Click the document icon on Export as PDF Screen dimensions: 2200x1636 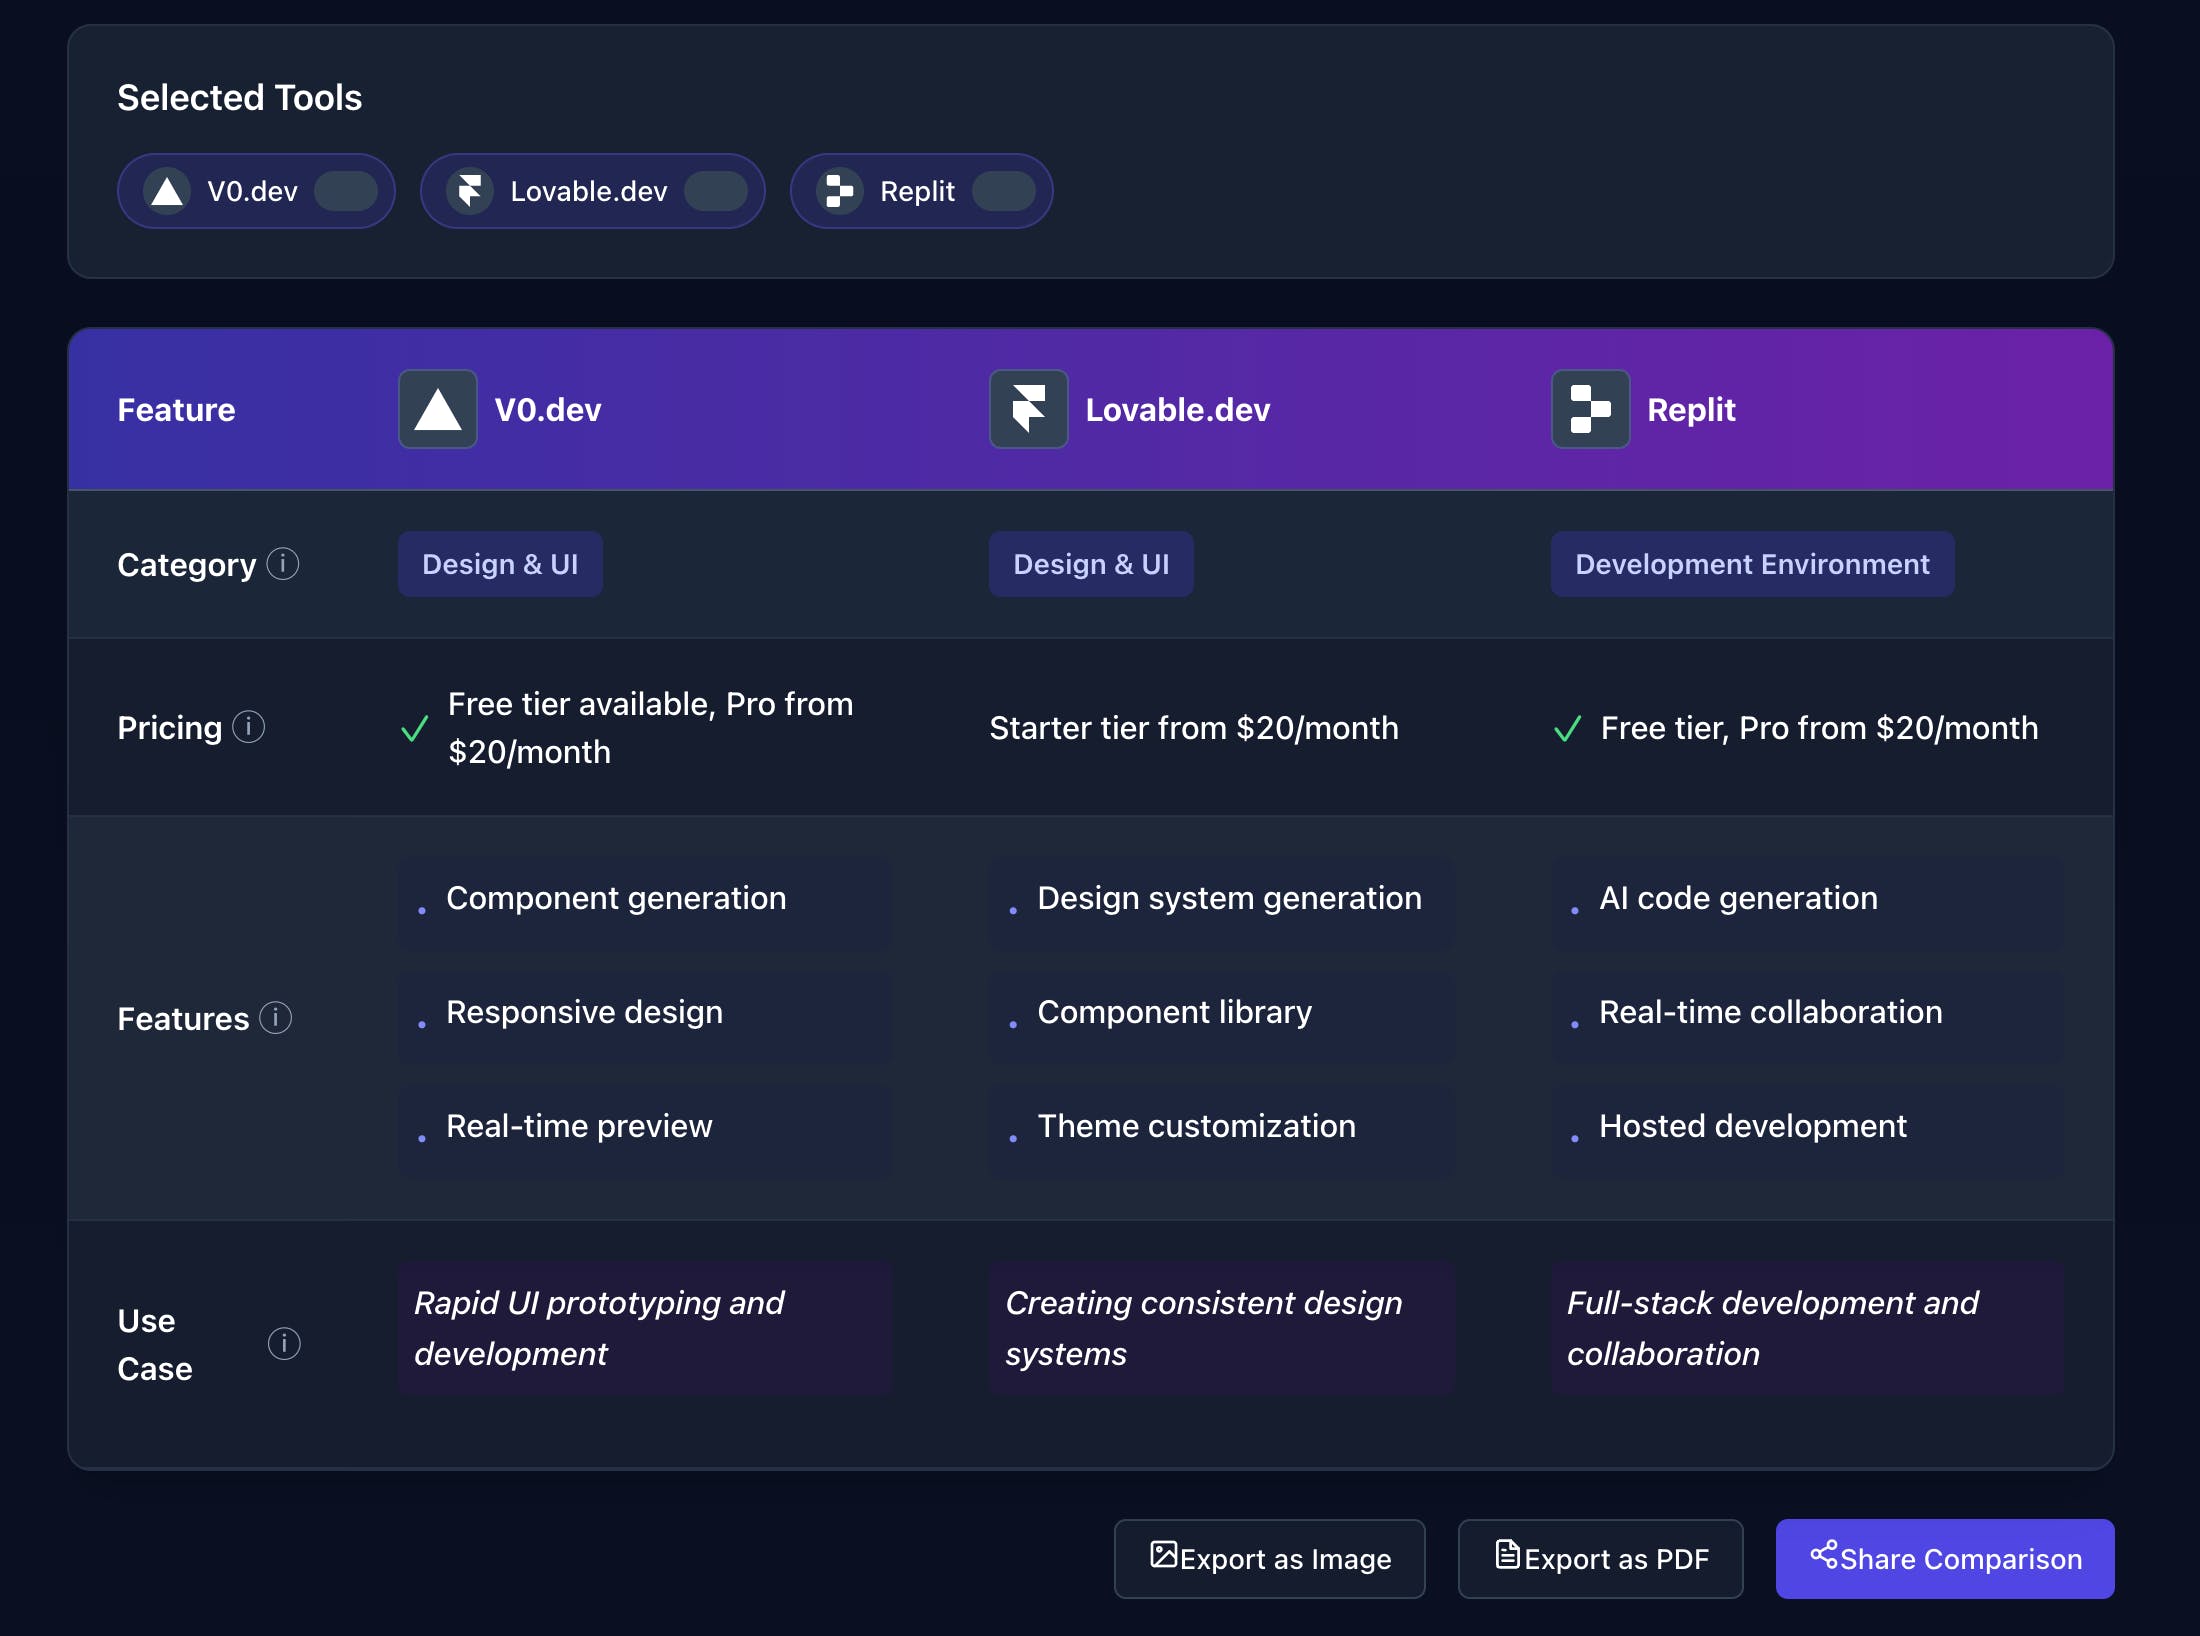(x=1508, y=1555)
